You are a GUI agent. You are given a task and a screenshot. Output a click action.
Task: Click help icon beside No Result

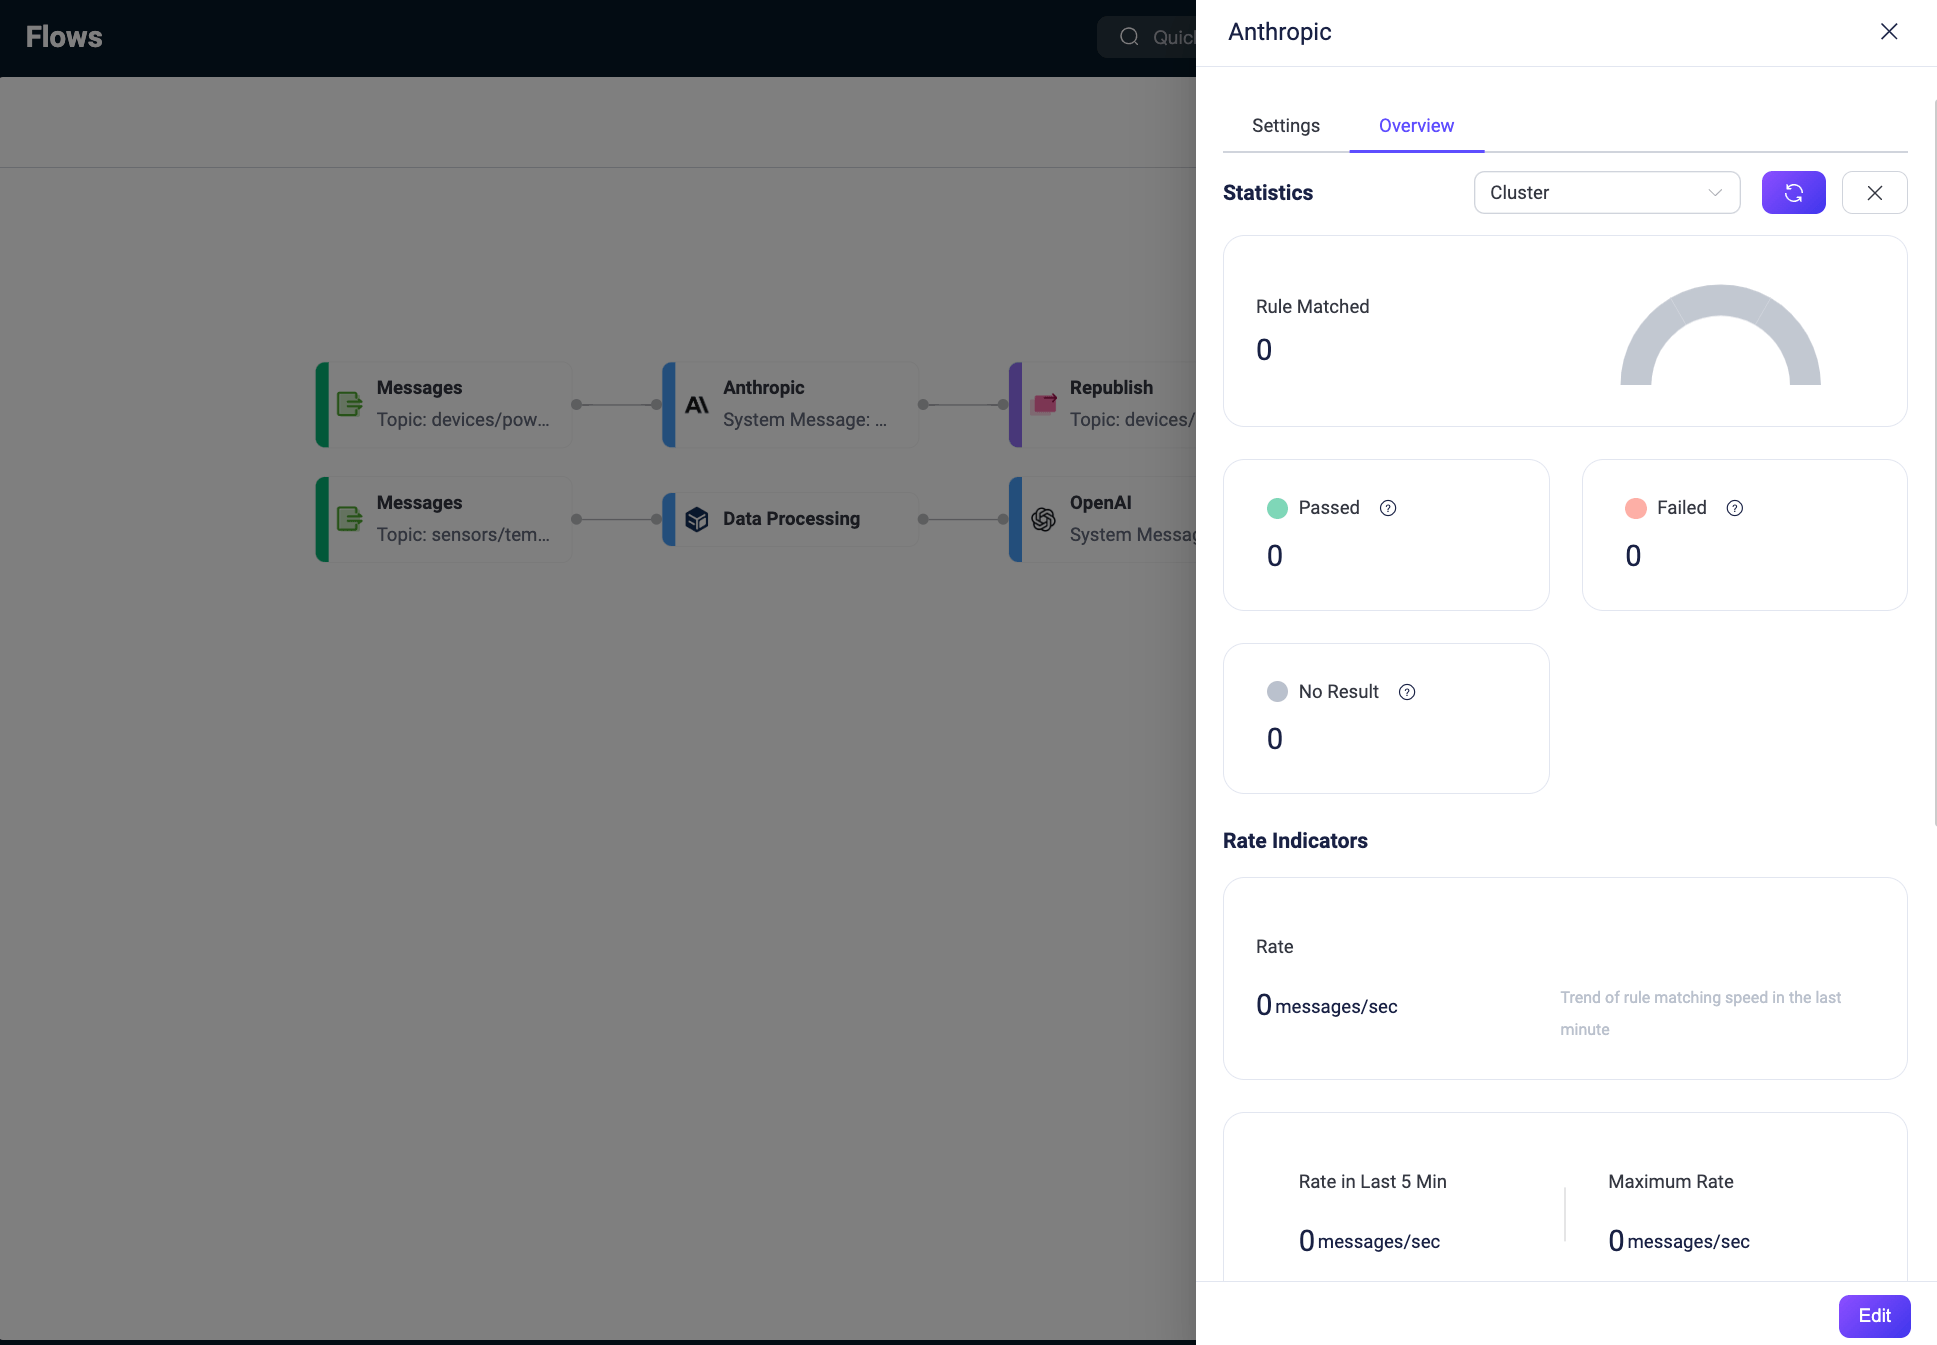[1407, 692]
